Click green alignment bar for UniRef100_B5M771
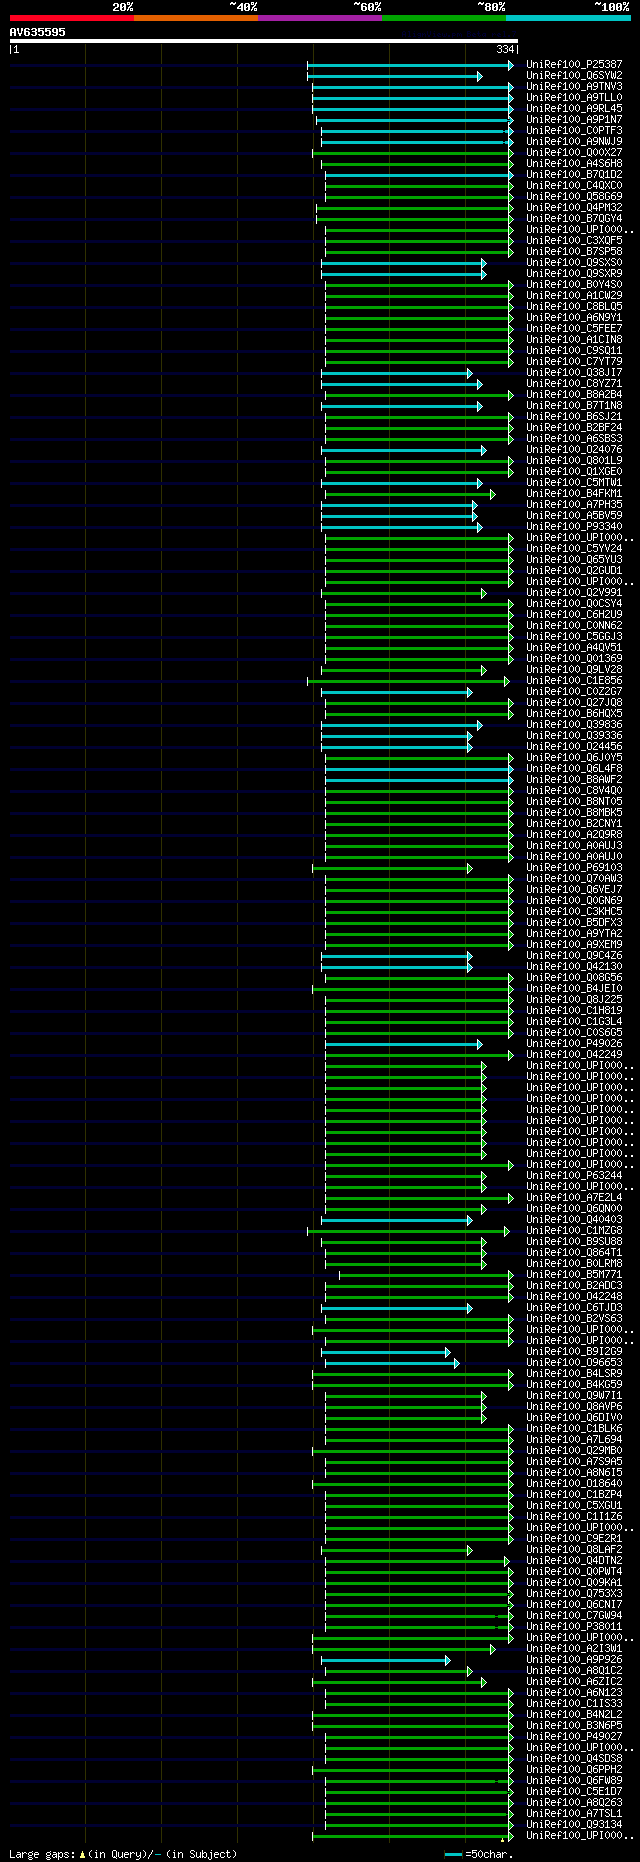Viewport: 640px width, 1862px height. click(x=426, y=1275)
